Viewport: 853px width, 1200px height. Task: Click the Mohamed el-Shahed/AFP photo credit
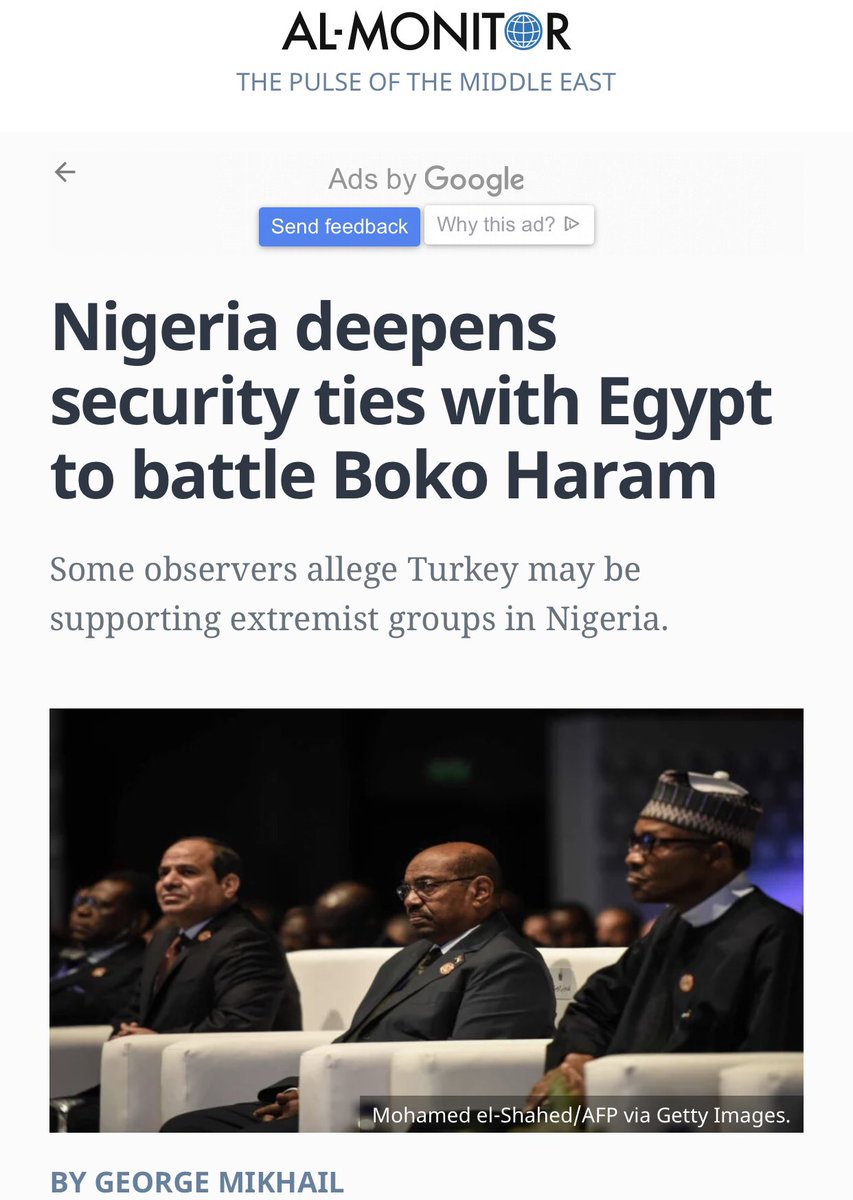pos(581,1115)
